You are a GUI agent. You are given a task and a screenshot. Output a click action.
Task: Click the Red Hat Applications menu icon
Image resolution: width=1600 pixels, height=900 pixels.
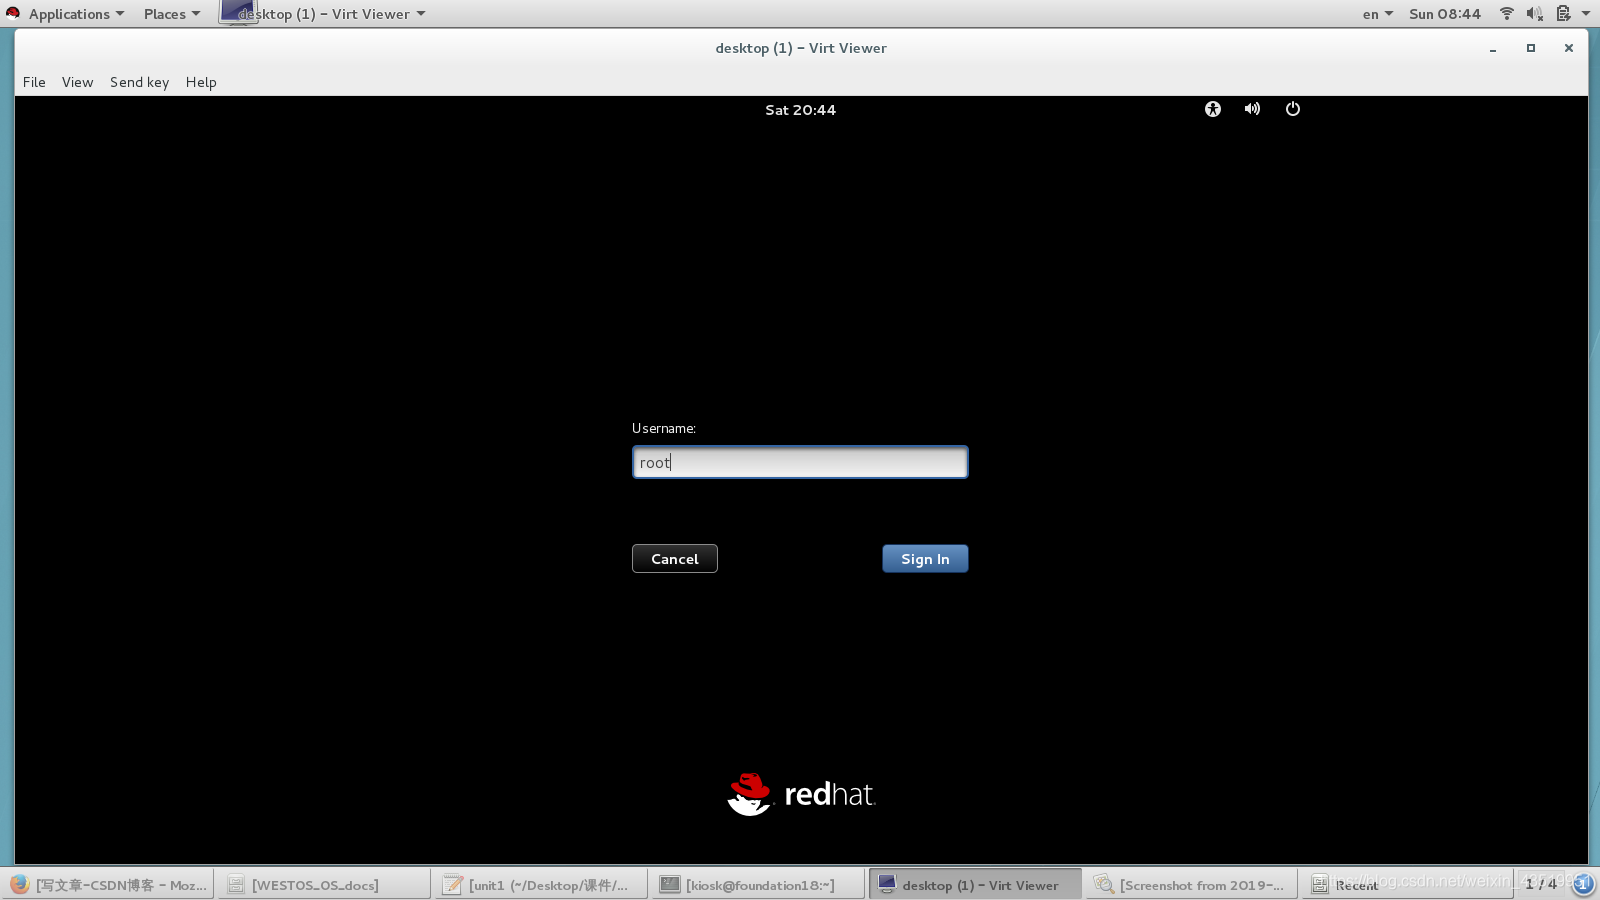(13, 13)
